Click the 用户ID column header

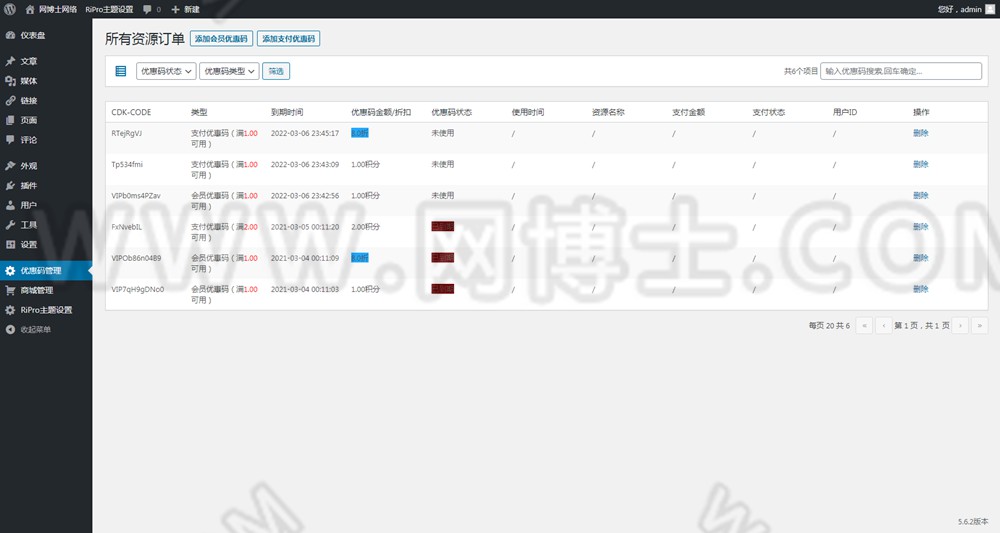(845, 112)
